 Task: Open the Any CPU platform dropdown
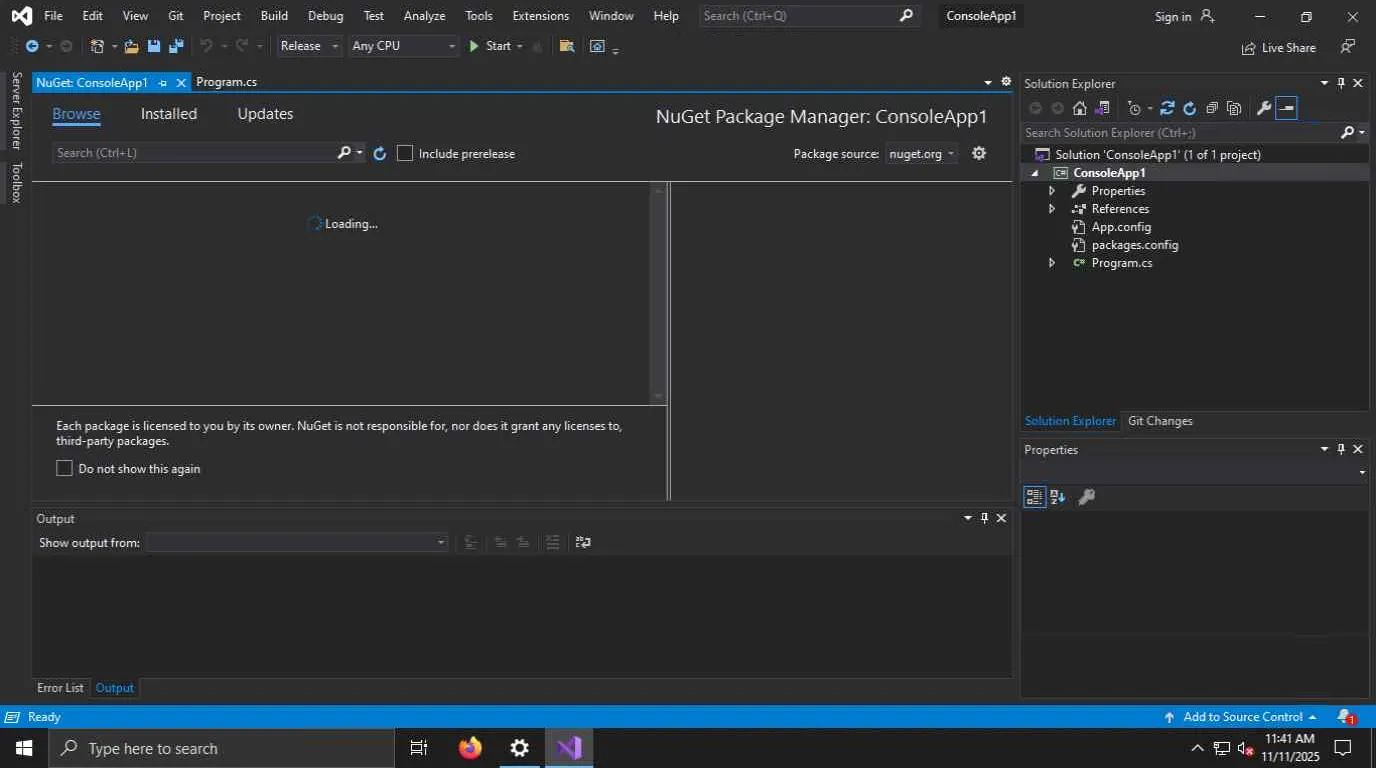point(404,46)
